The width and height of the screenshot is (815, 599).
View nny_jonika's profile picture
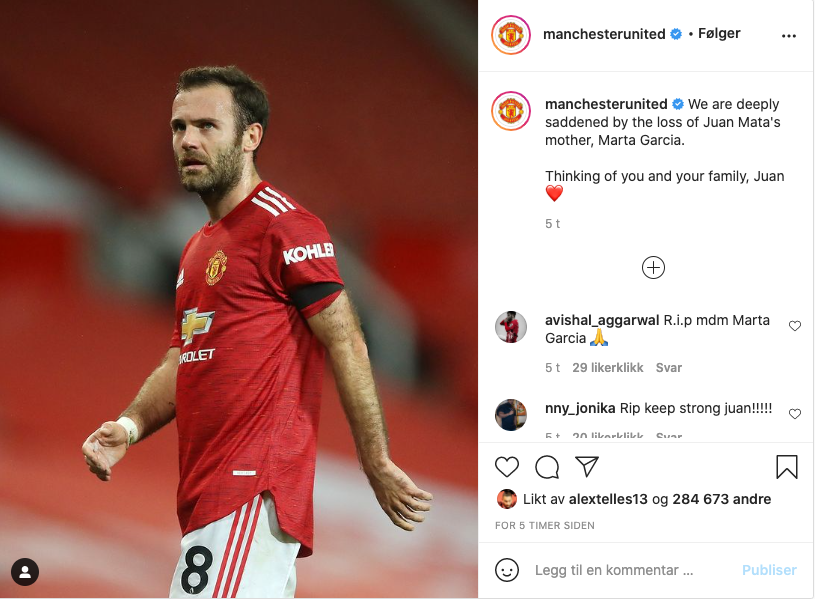click(x=510, y=414)
